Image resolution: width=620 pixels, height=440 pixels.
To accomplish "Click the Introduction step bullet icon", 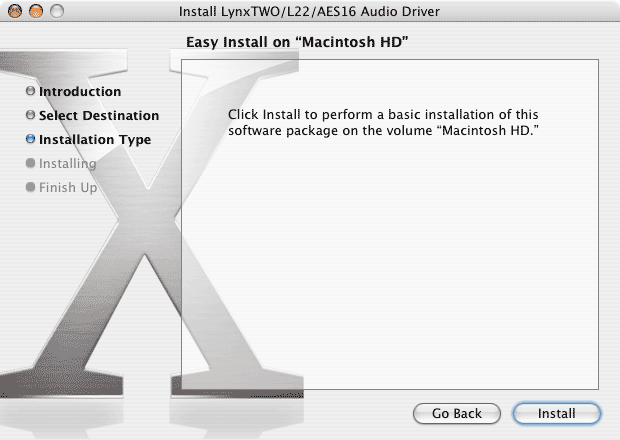I will [x=30, y=92].
